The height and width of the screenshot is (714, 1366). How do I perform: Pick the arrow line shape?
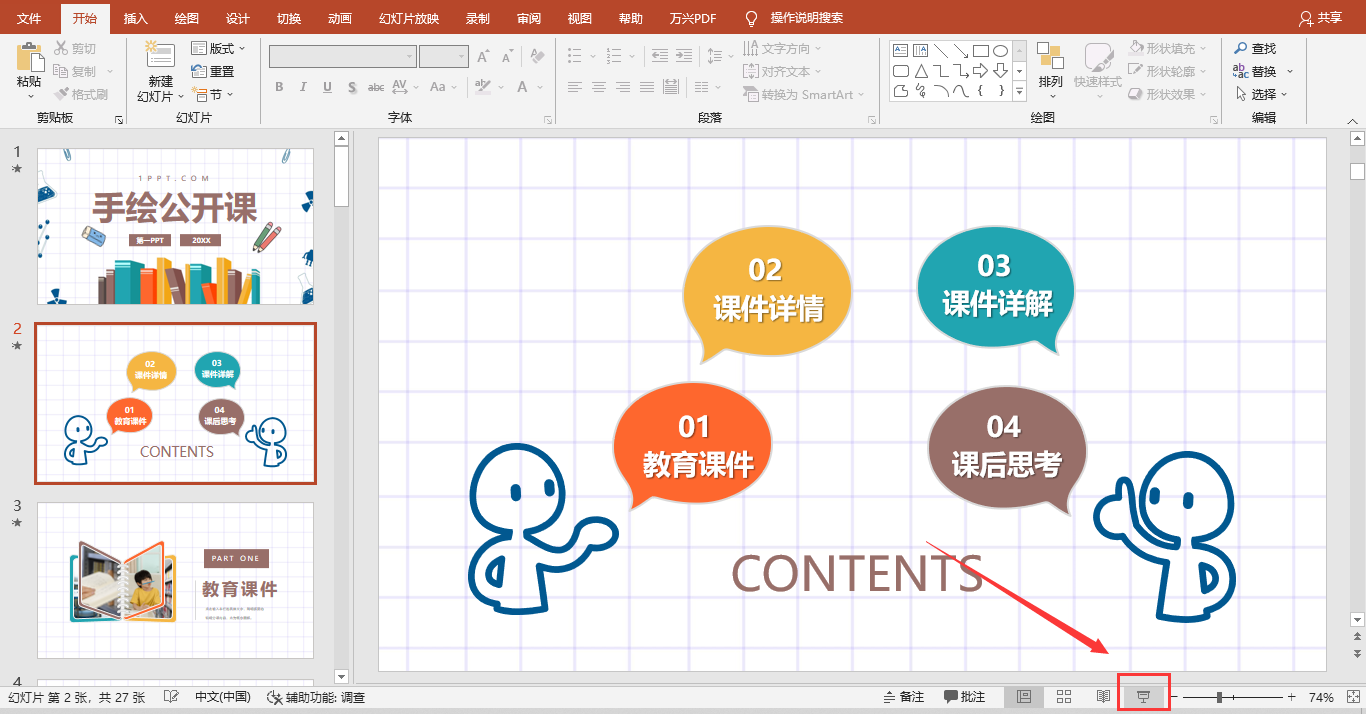pyautogui.click(x=961, y=50)
